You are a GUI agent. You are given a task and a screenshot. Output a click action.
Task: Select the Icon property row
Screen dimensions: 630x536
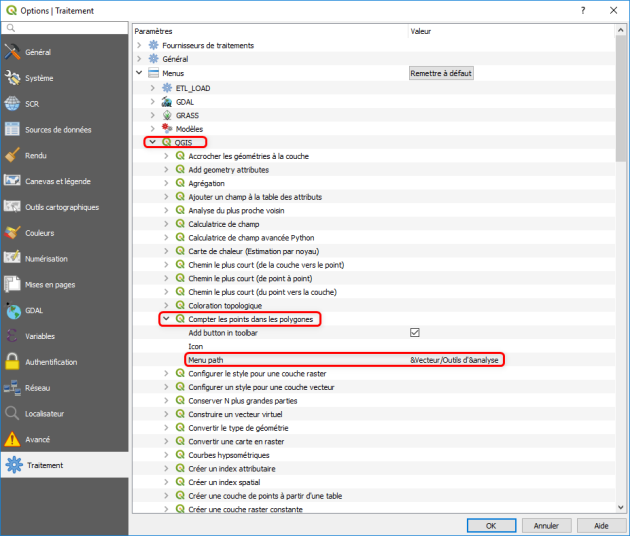click(374, 346)
